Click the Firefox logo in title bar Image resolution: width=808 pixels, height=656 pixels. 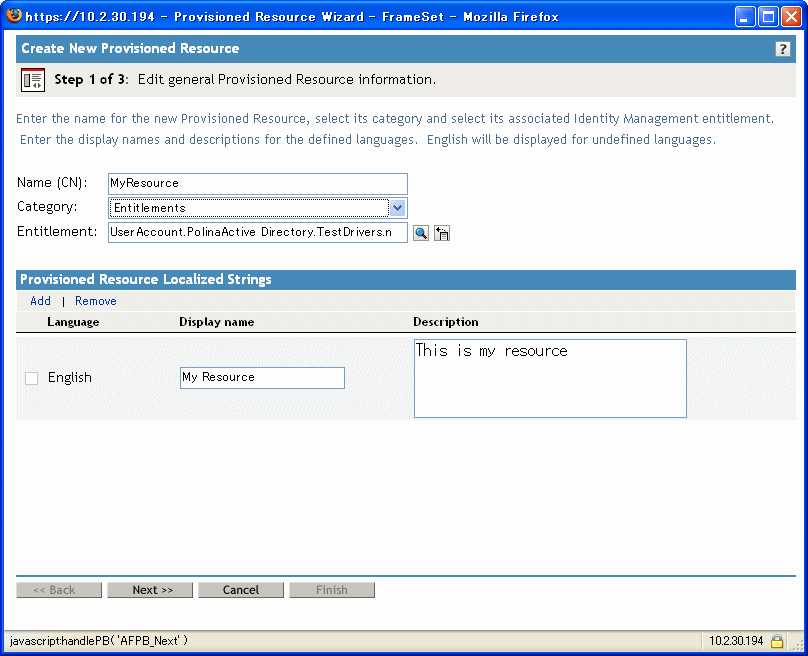pos(14,15)
